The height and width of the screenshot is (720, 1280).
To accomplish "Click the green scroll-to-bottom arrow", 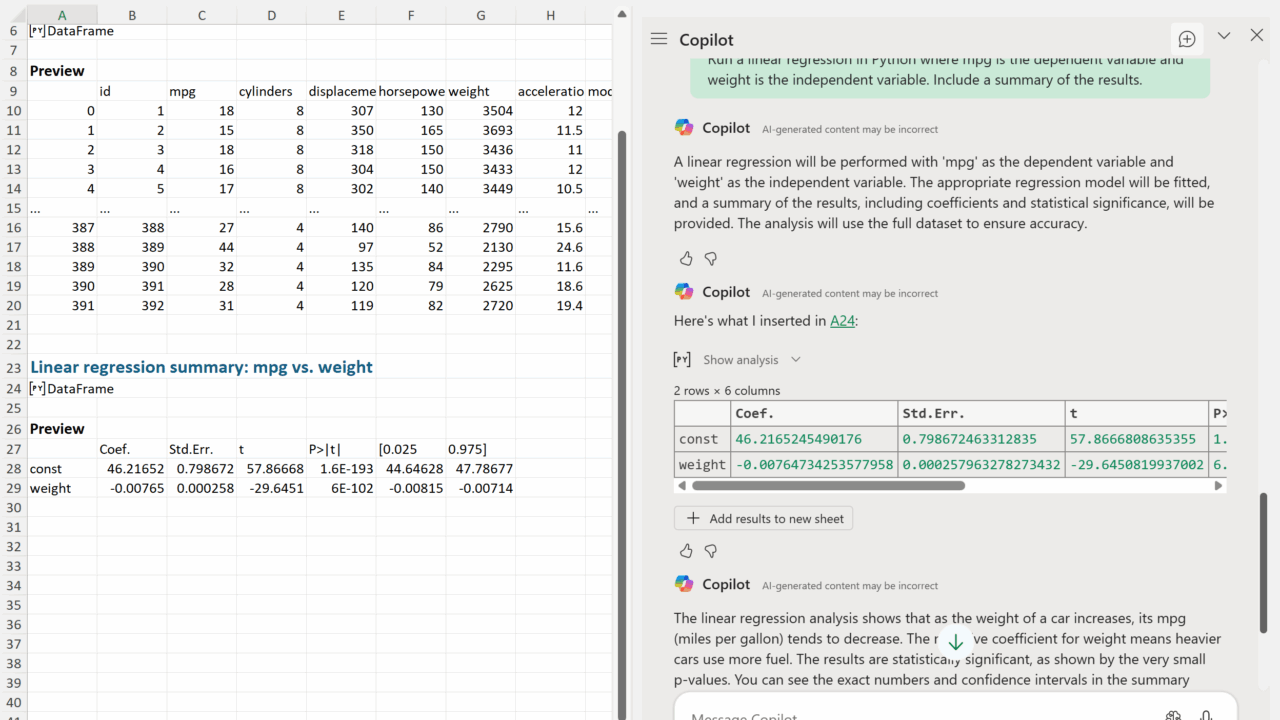I will coord(955,642).
